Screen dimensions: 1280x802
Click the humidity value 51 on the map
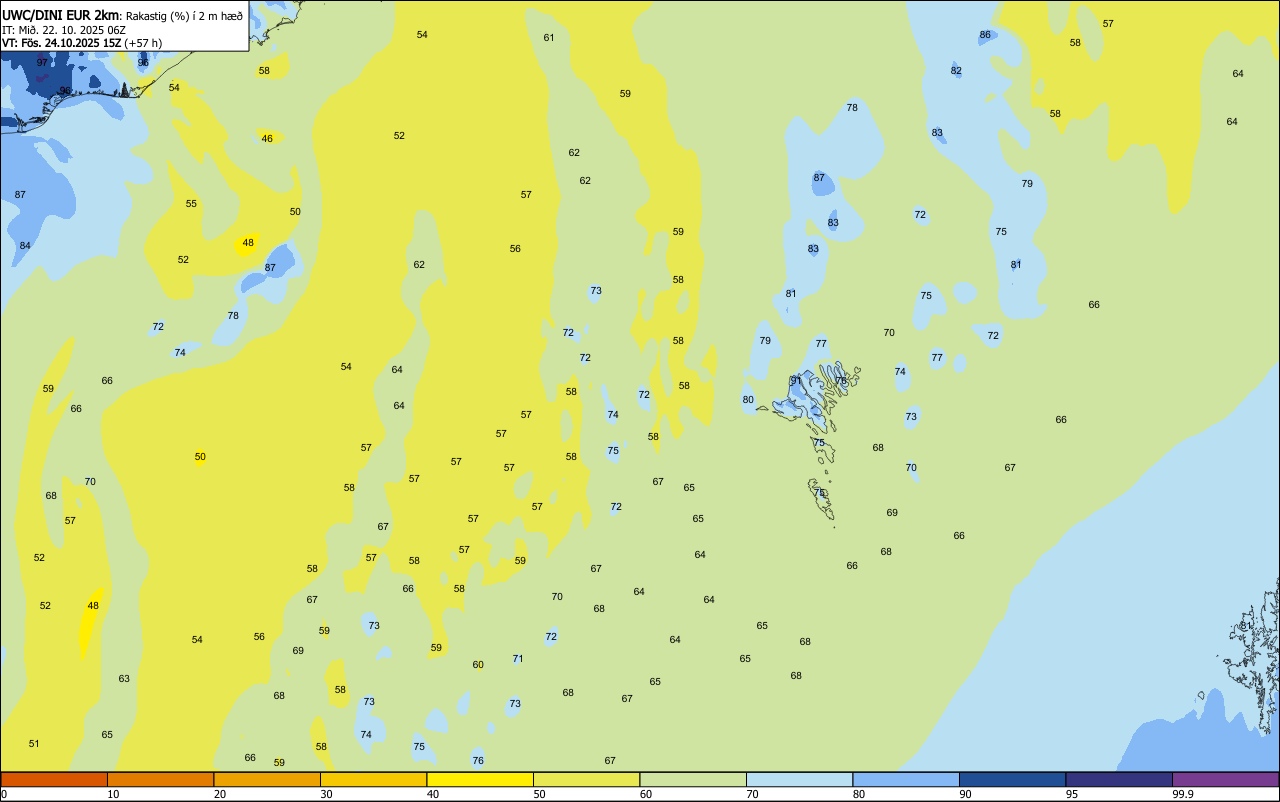click(x=34, y=743)
